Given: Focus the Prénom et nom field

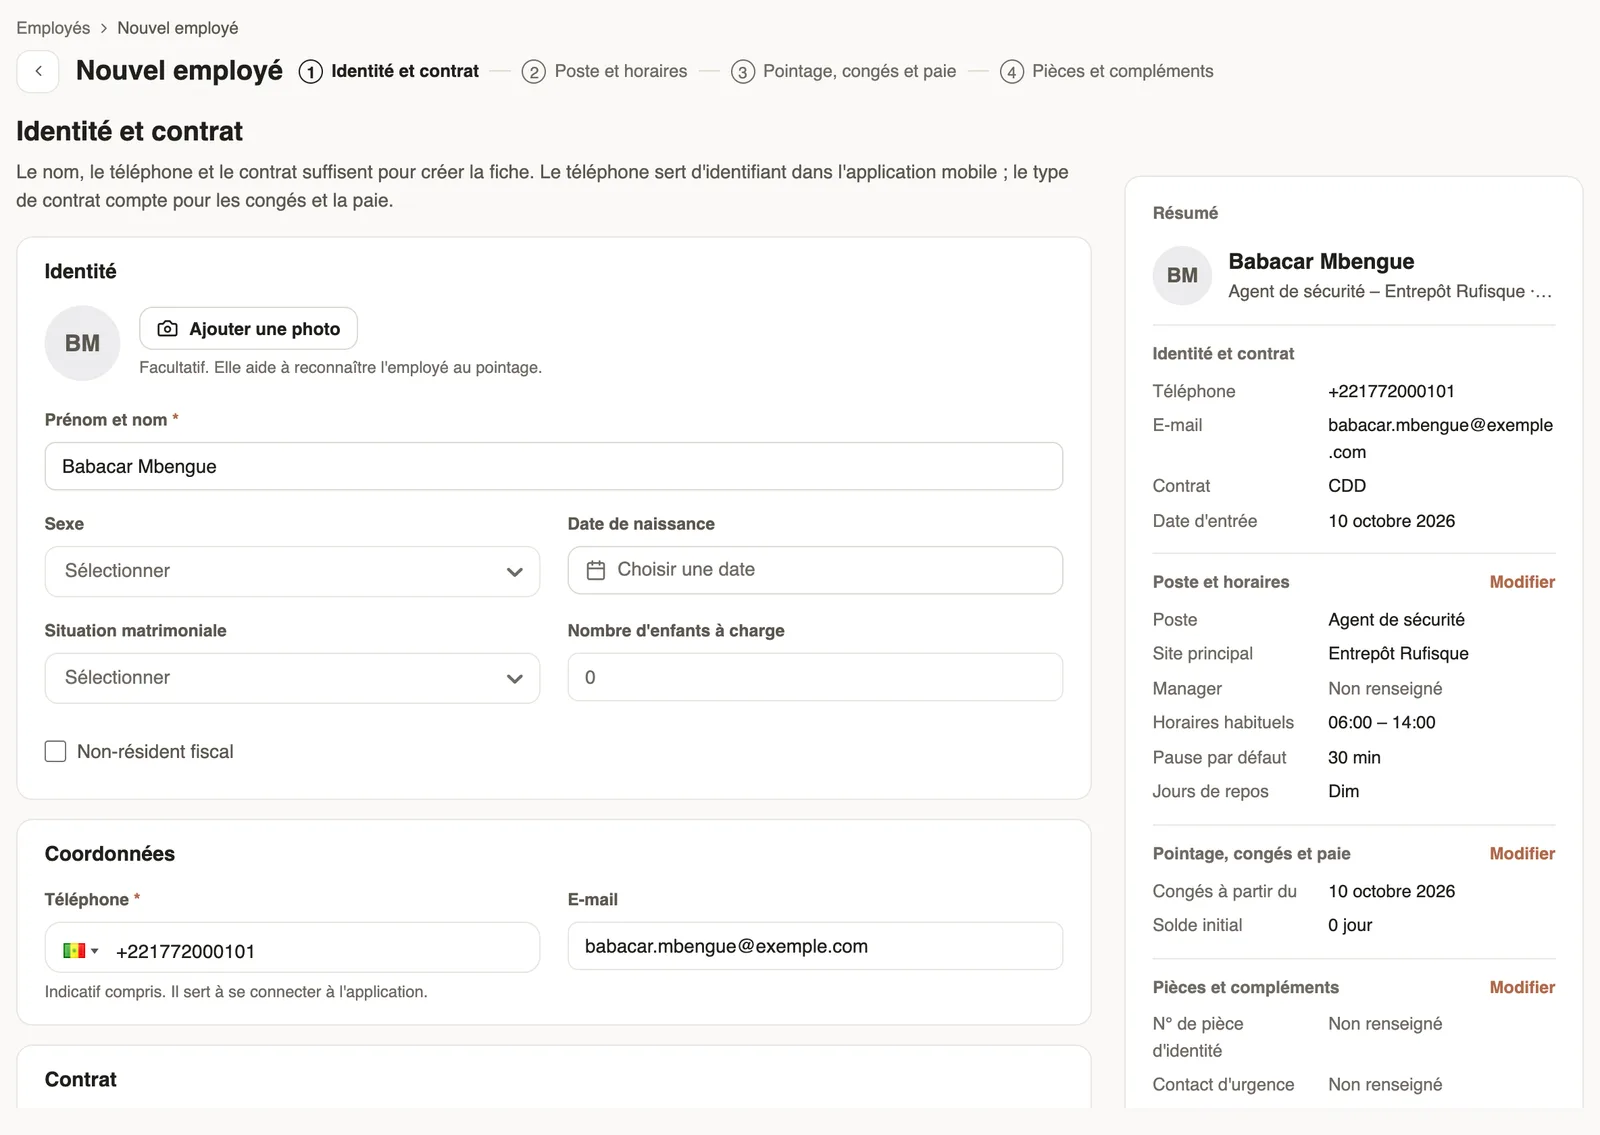Looking at the screenshot, I should click(x=554, y=466).
